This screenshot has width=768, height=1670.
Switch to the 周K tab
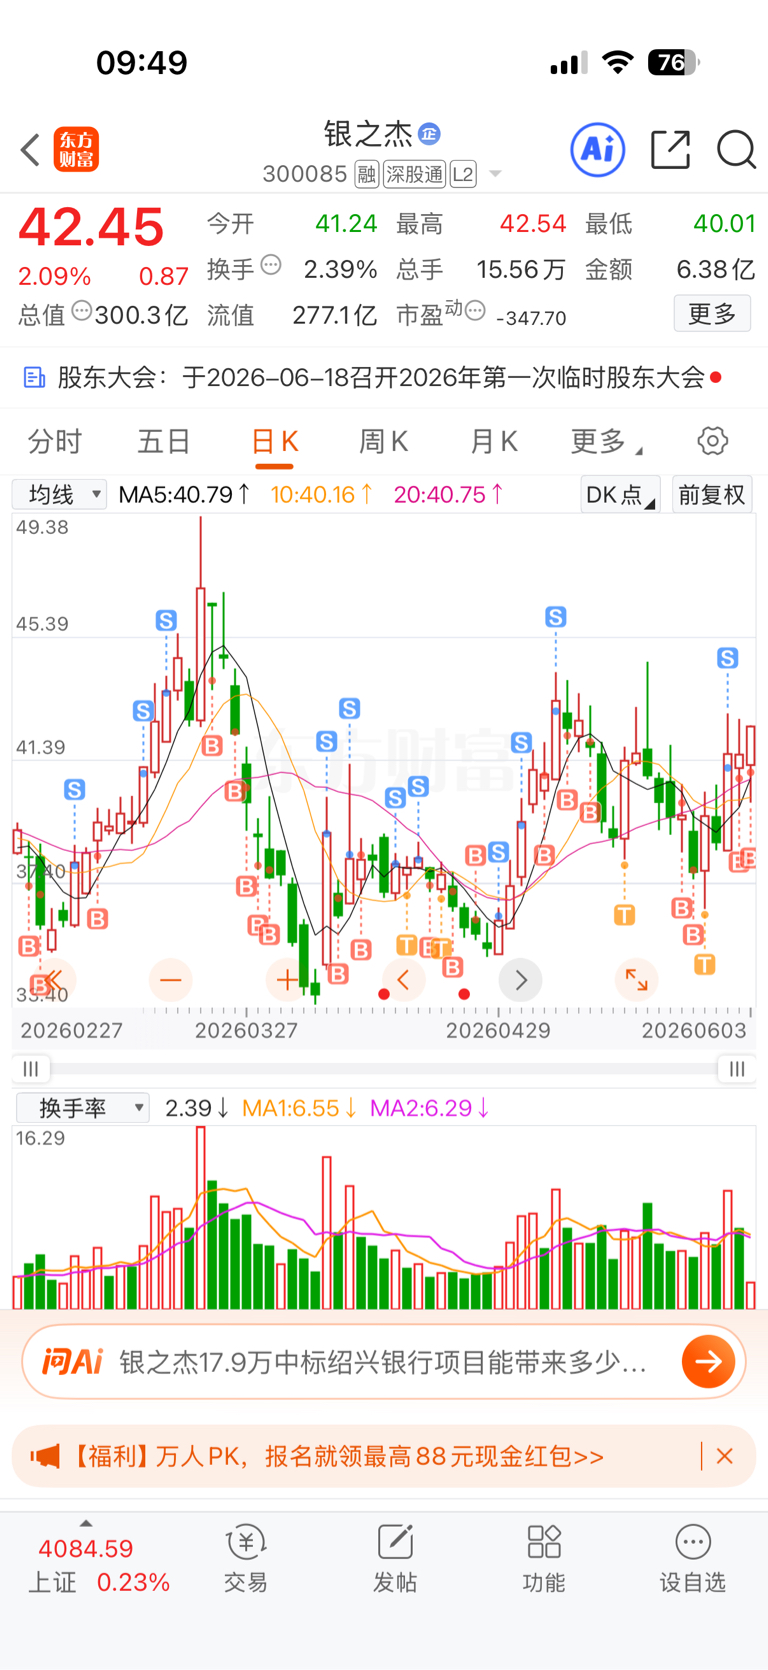384,441
